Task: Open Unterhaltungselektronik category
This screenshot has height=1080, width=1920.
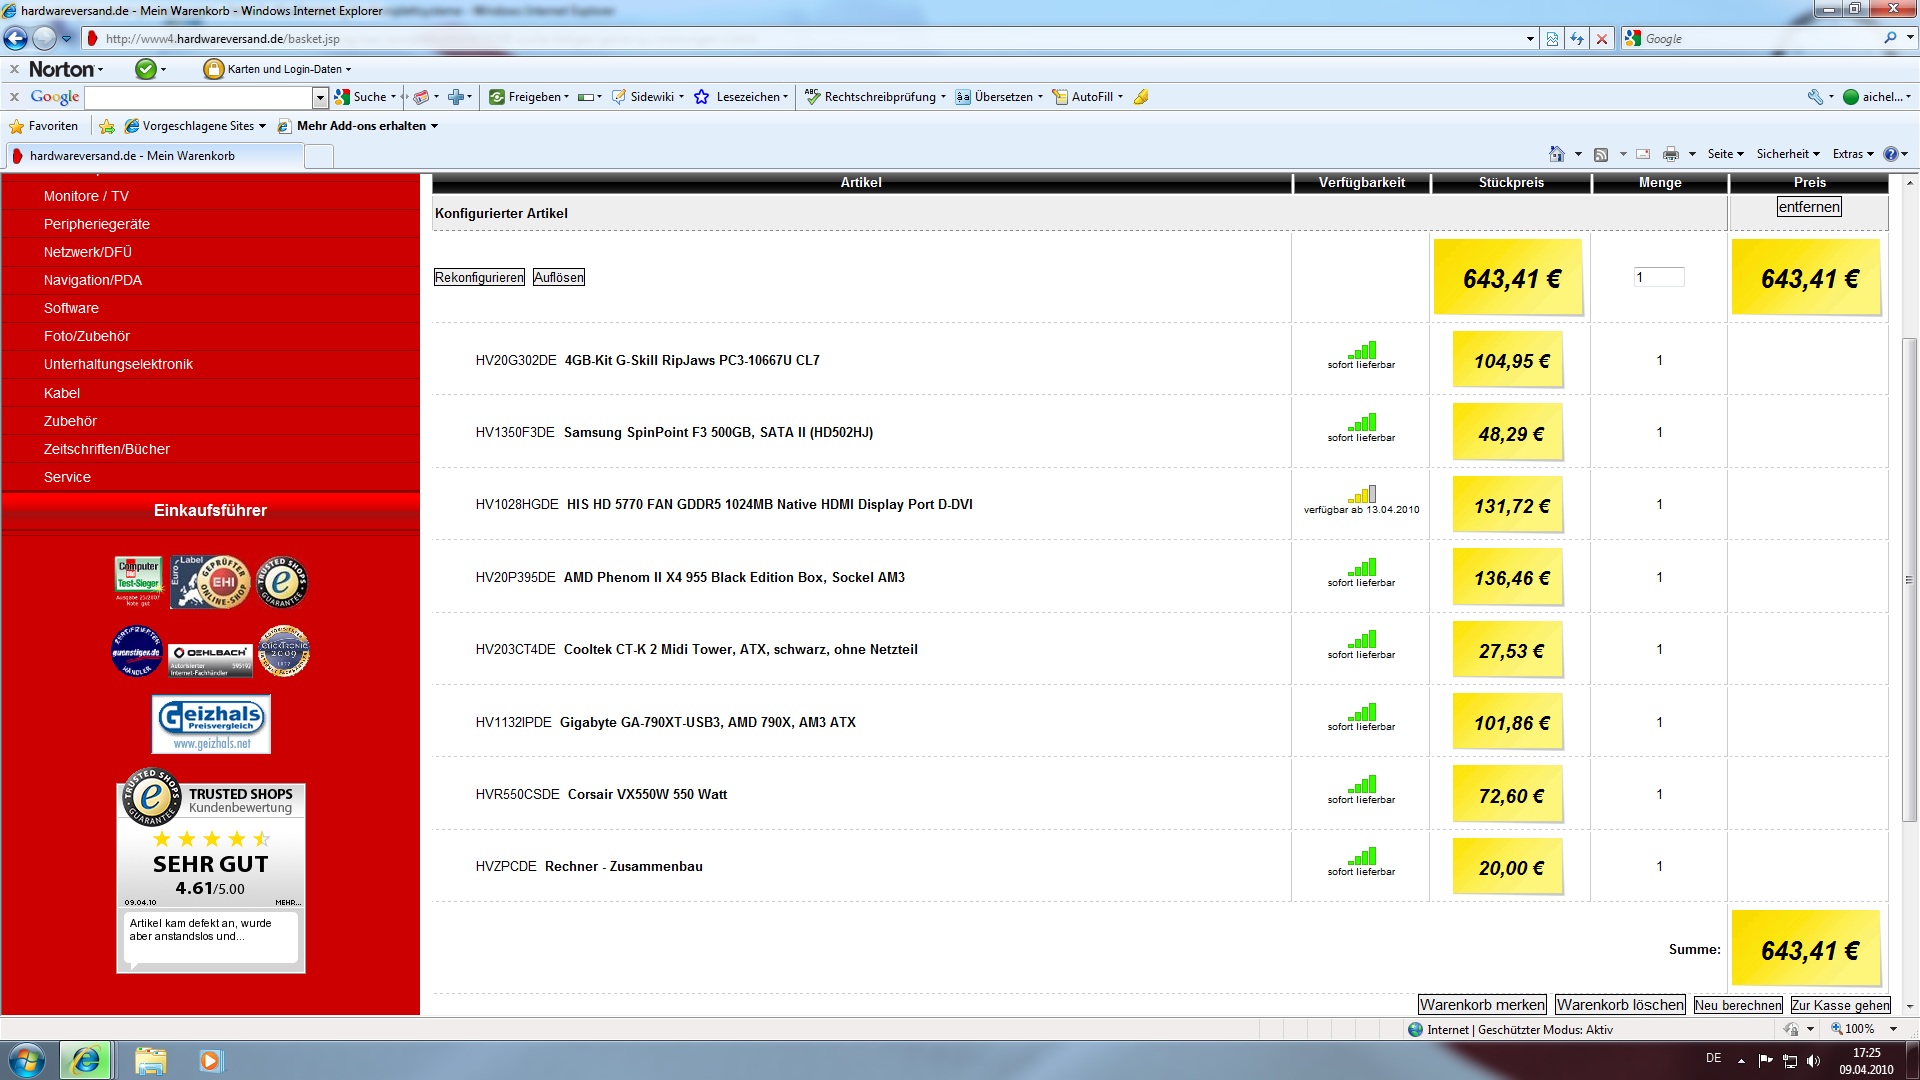Action: tap(118, 364)
